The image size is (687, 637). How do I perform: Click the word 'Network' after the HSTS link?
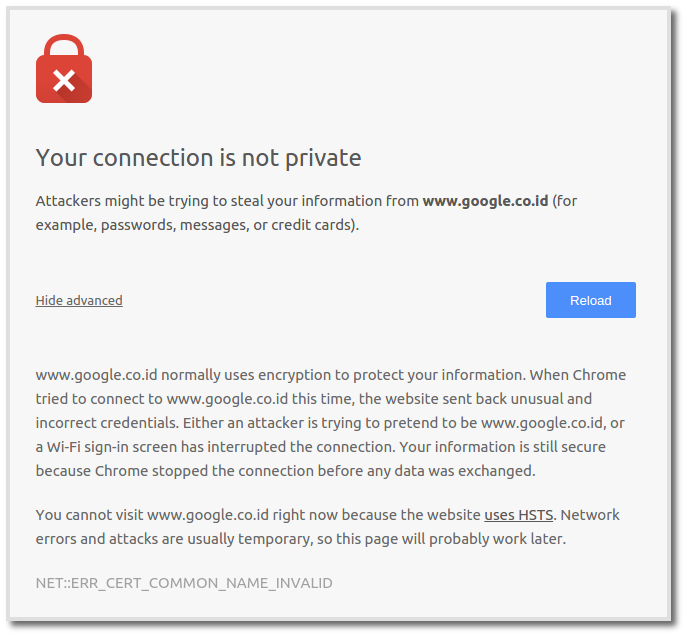point(590,515)
